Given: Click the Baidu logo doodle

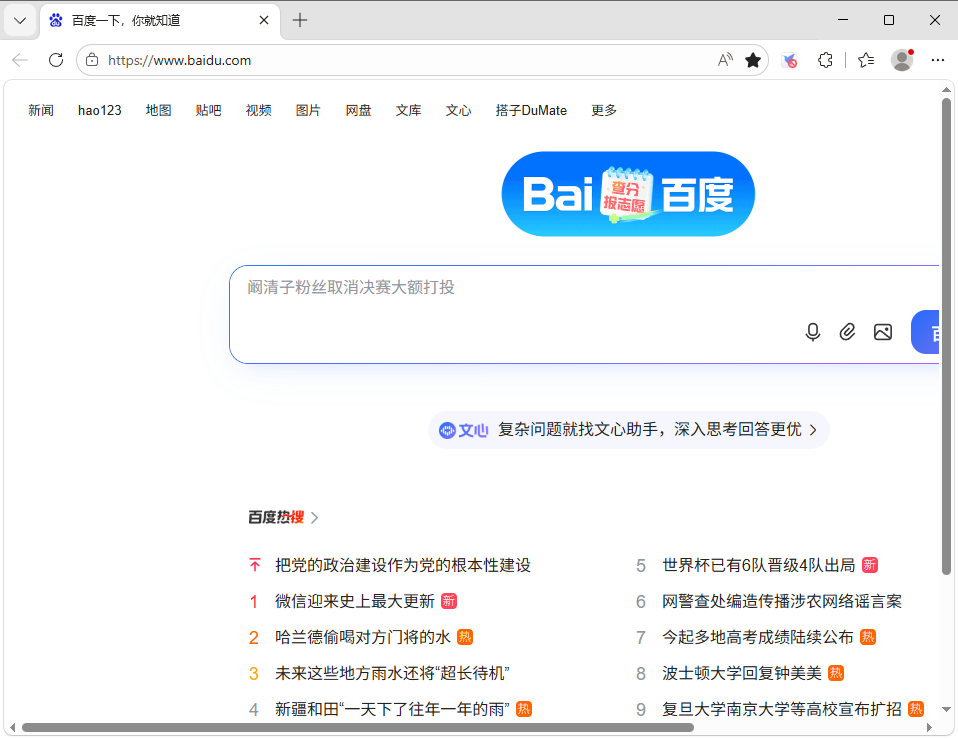Looking at the screenshot, I should (628, 194).
